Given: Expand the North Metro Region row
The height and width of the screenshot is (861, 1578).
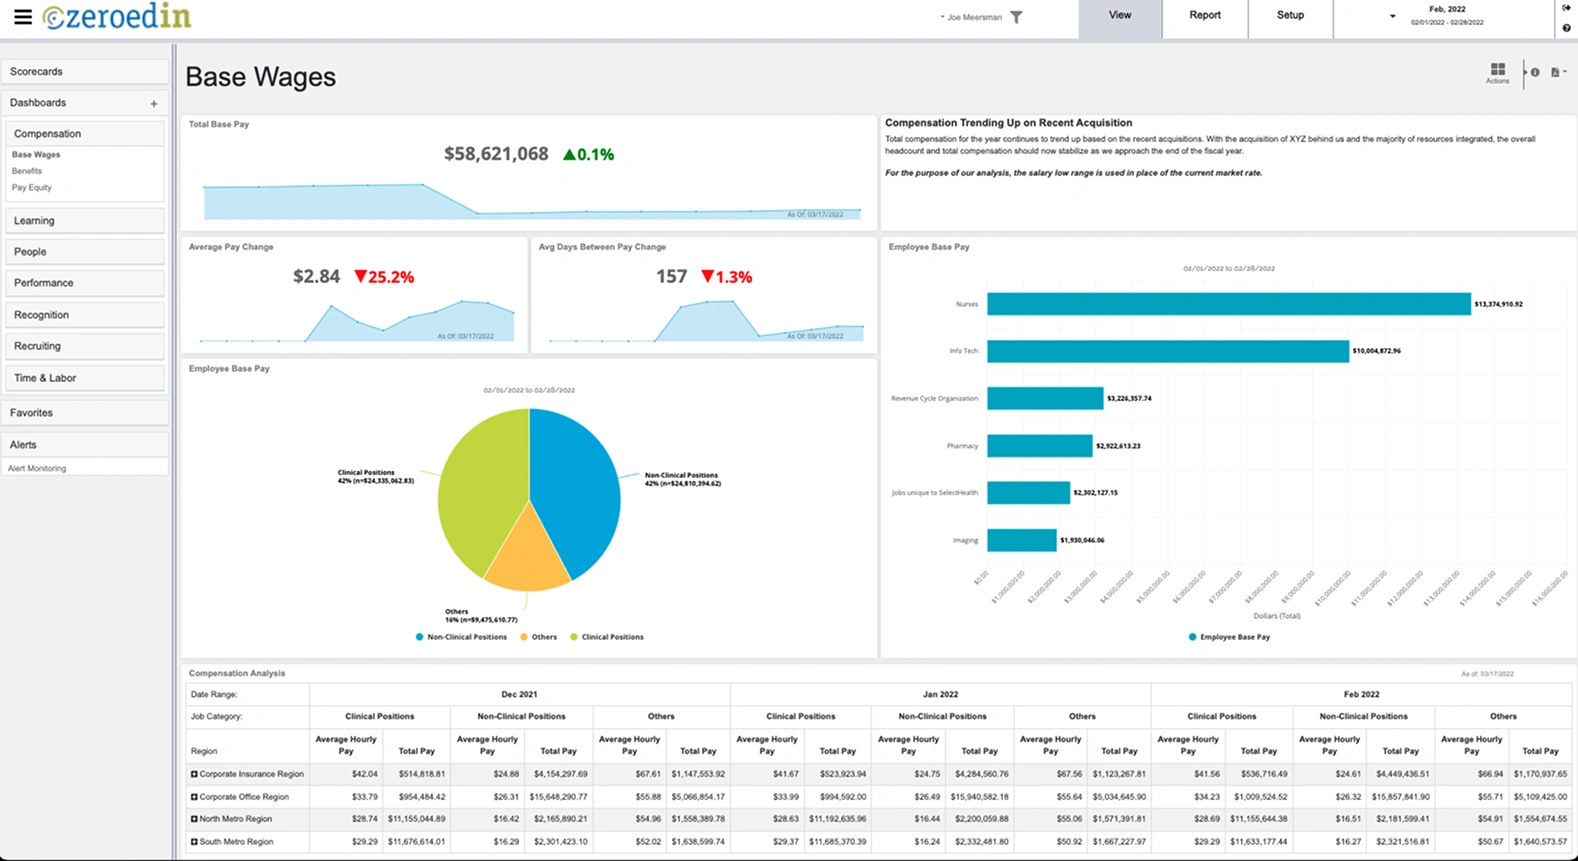Looking at the screenshot, I should (x=194, y=819).
